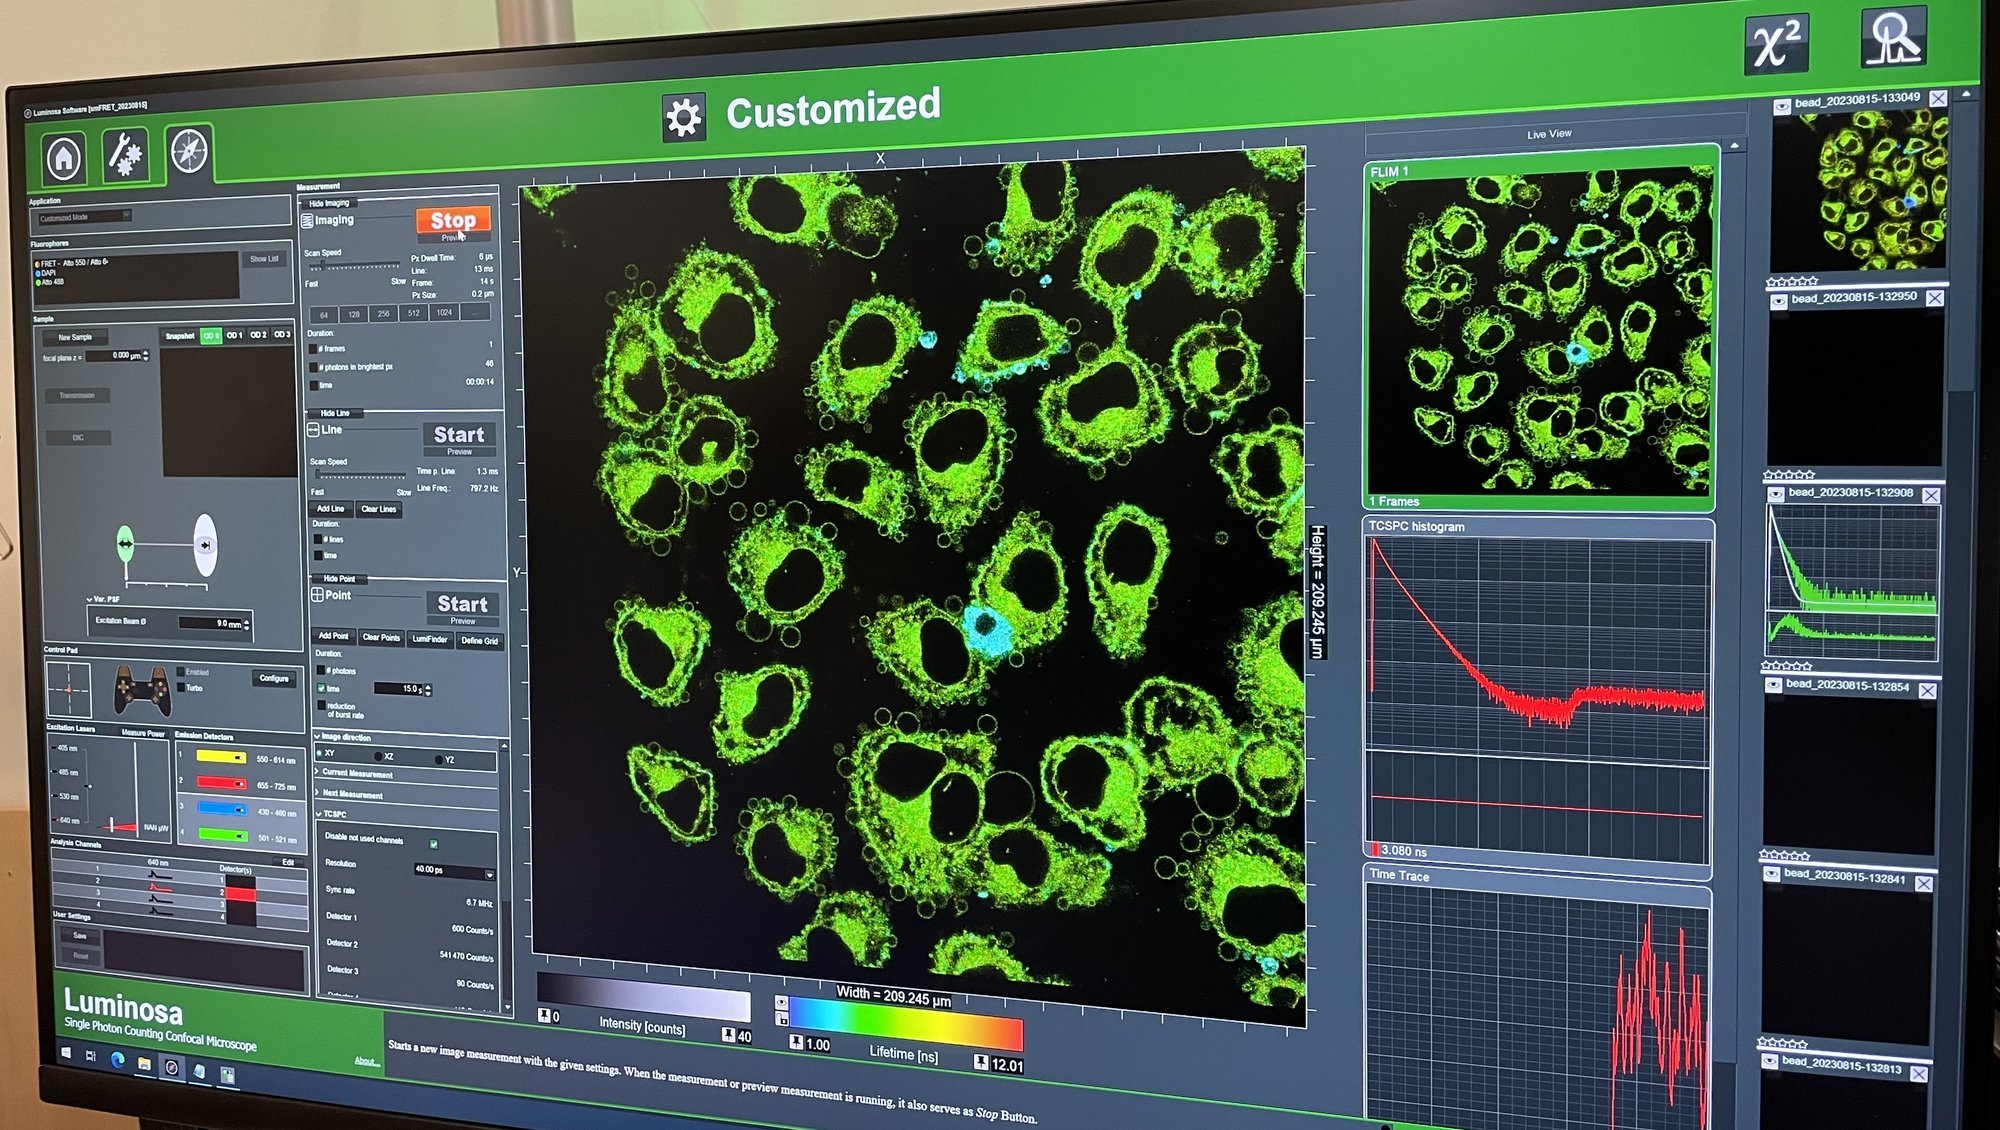
Task: Enable # photons in brightest px checkbox
Action: point(315,367)
